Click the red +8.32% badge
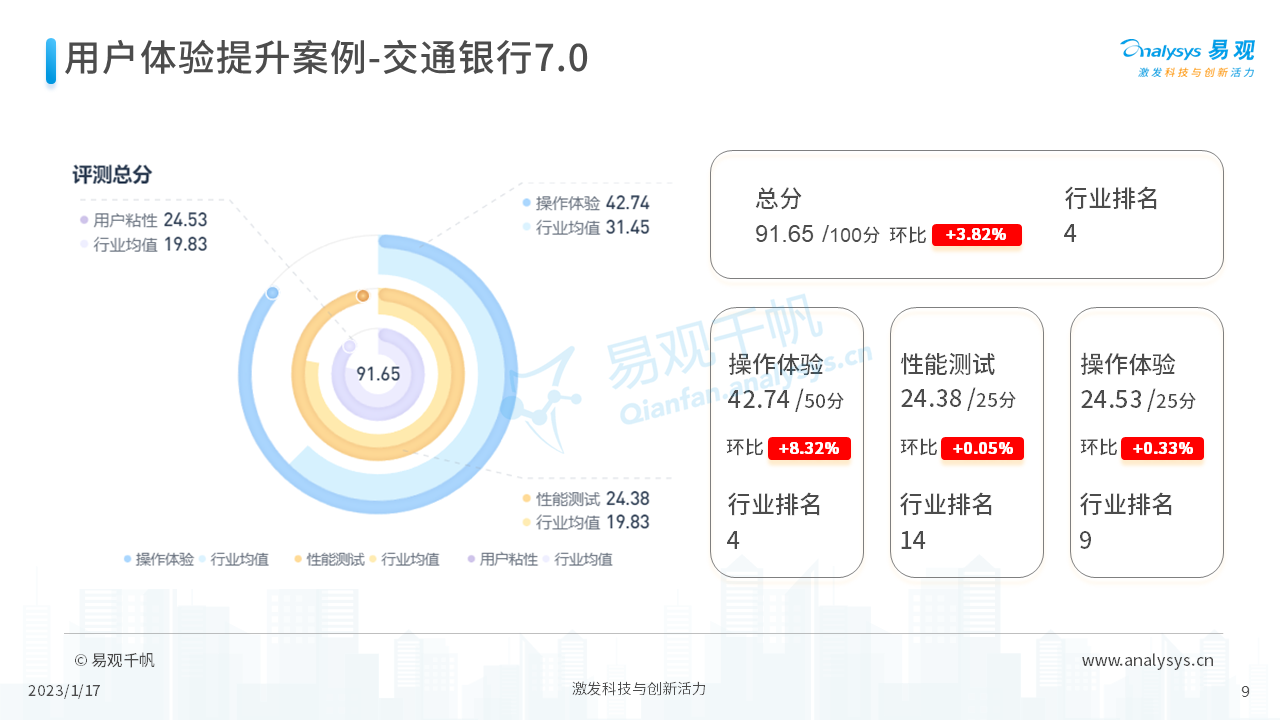The height and width of the screenshot is (720, 1280). click(809, 448)
